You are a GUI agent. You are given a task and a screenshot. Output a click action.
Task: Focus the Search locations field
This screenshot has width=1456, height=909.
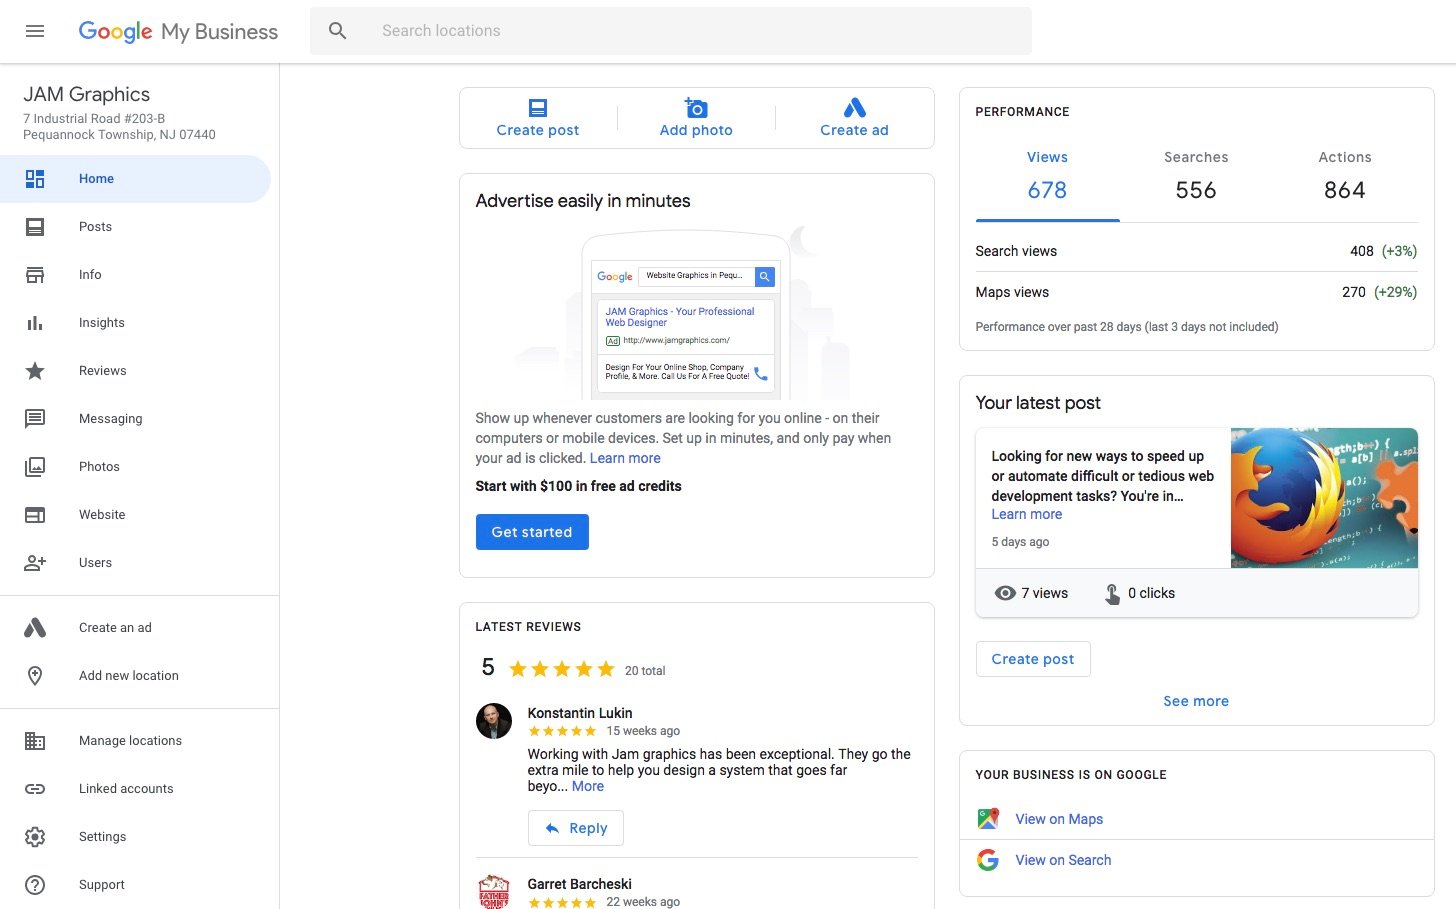670,31
